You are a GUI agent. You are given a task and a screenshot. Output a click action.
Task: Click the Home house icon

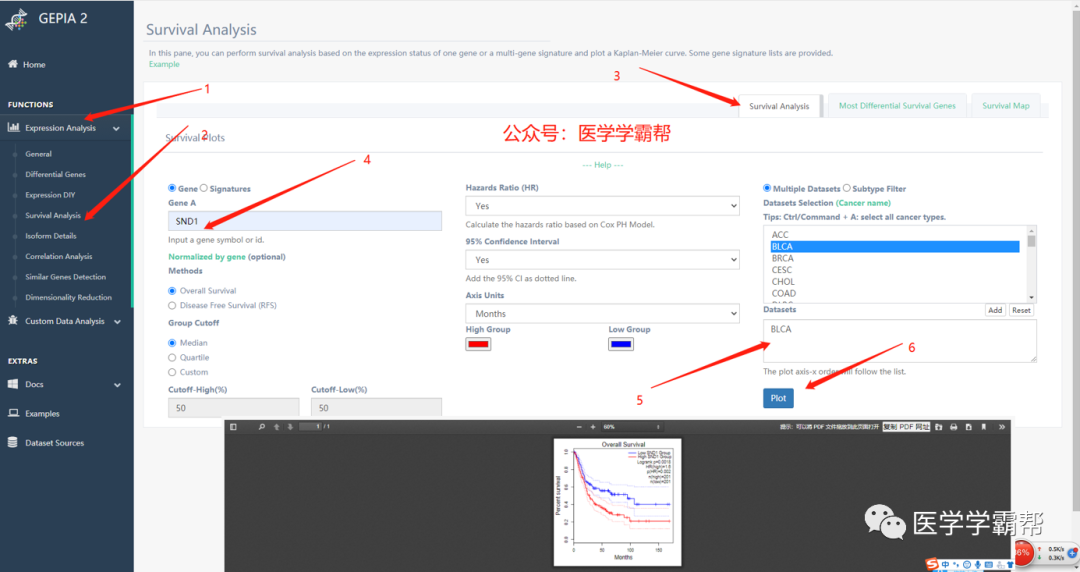pos(12,64)
